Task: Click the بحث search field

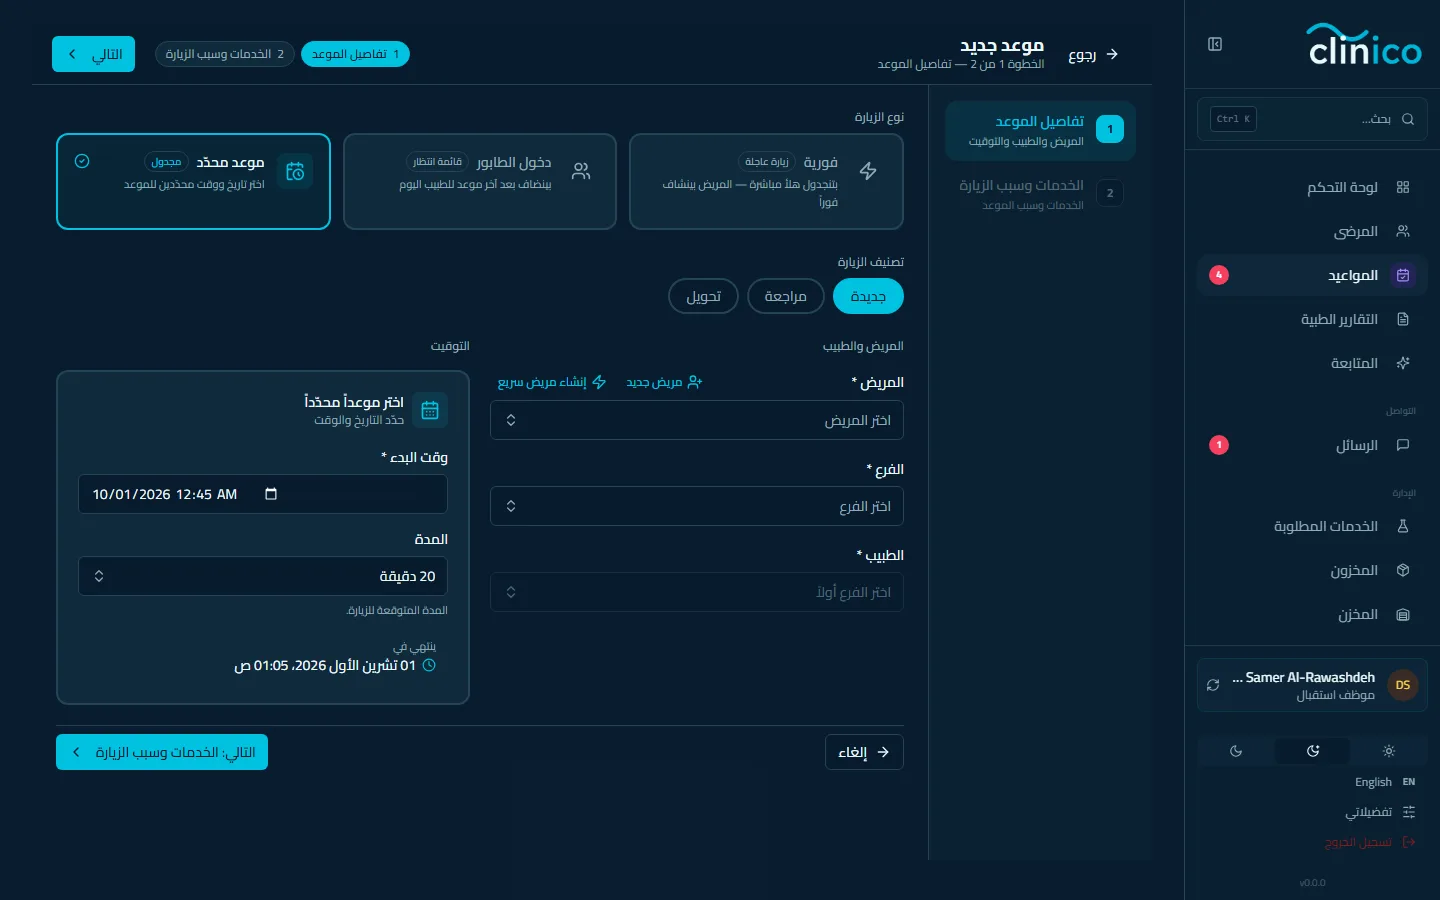Action: point(1312,119)
